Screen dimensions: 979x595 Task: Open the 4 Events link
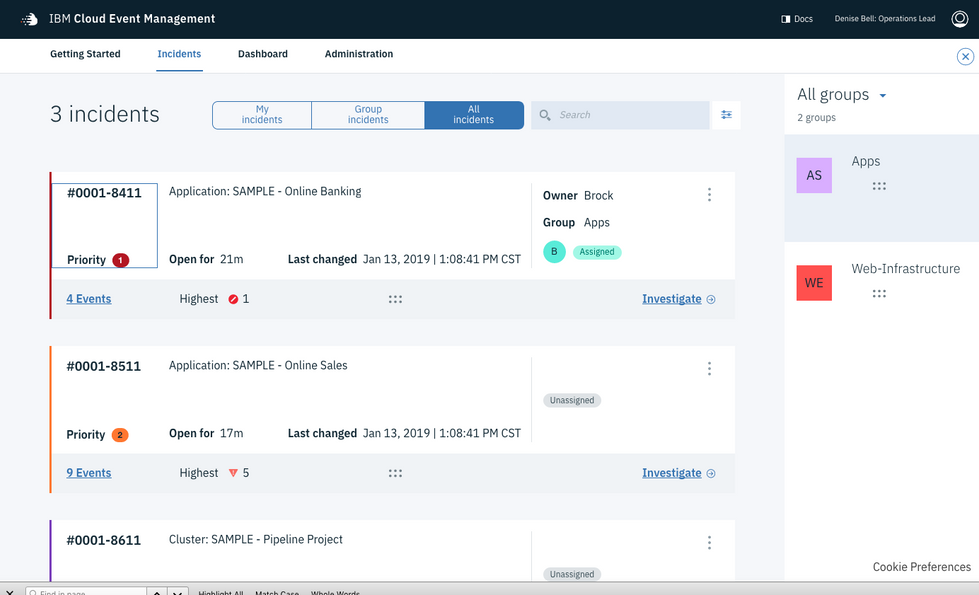pyautogui.click(x=89, y=299)
